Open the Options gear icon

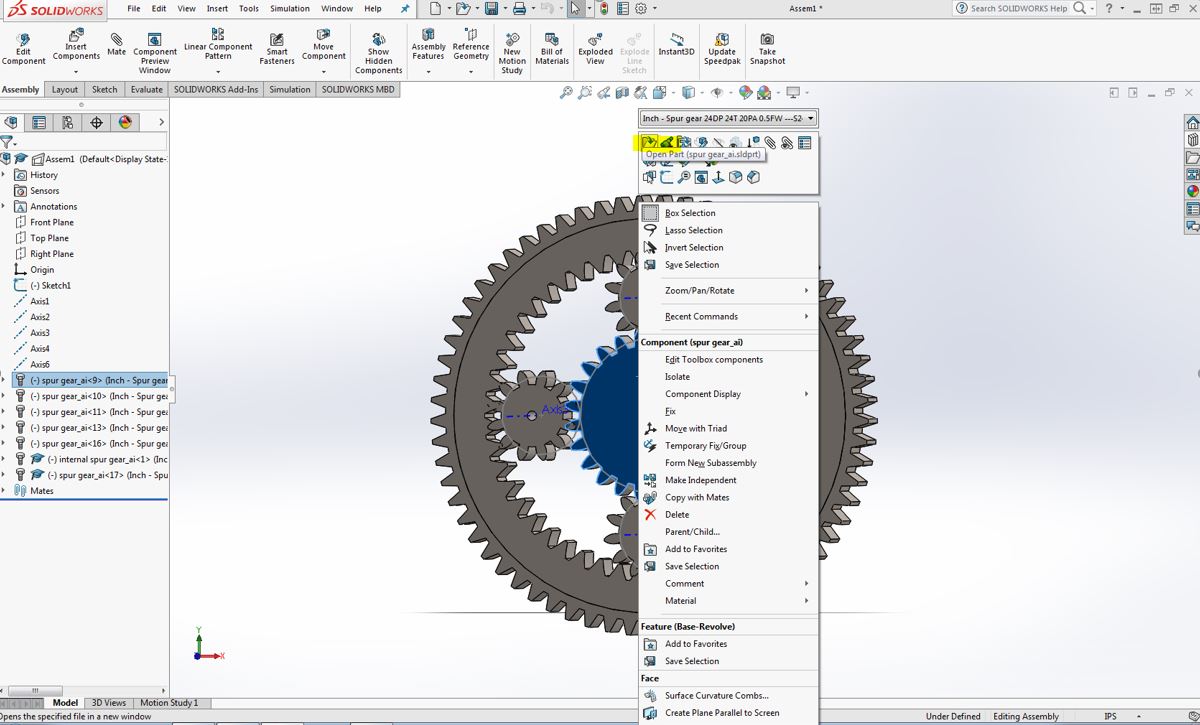[x=641, y=8]
